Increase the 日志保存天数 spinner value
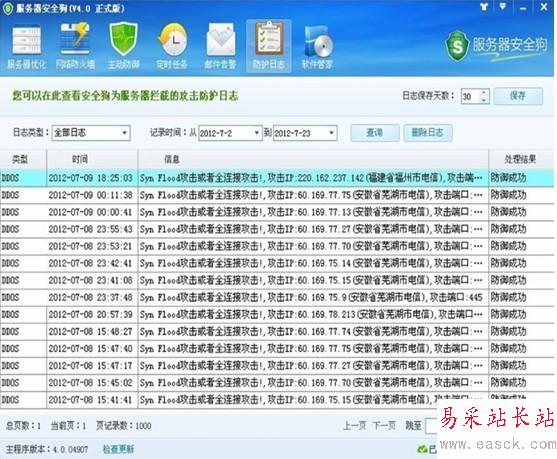The width and height of the screenshot is (557, 459). pos(484,93)
